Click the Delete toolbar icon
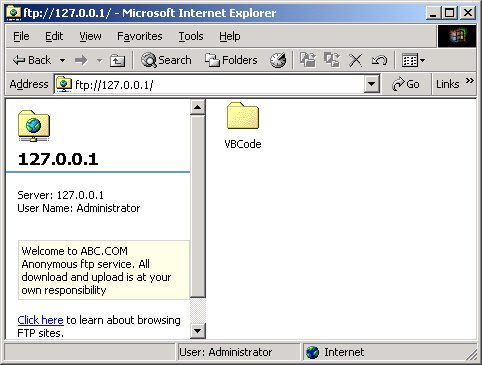Viewport: 482px width, 365px height. 355,61
